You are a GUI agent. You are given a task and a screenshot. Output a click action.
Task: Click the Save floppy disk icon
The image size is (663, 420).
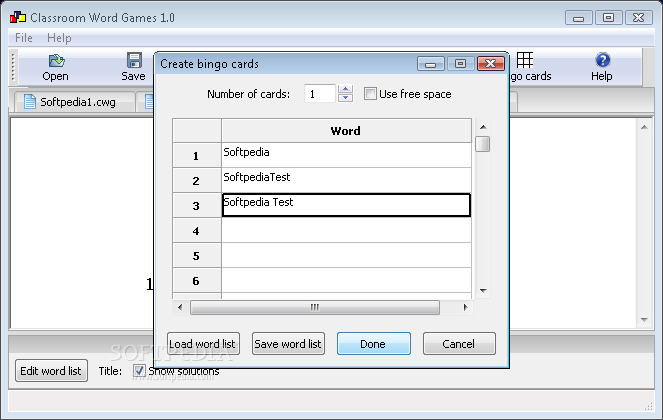[134, 60]
